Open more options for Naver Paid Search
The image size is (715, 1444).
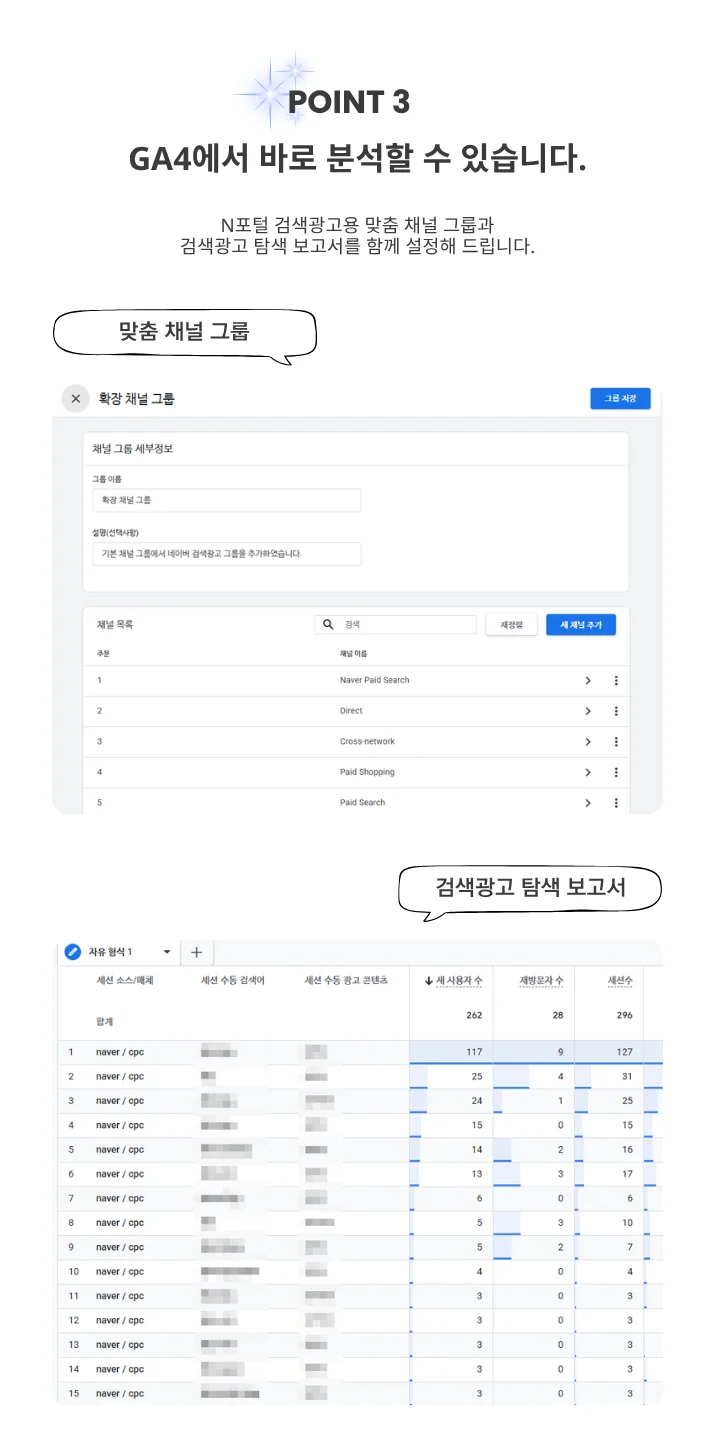point(616,680)
